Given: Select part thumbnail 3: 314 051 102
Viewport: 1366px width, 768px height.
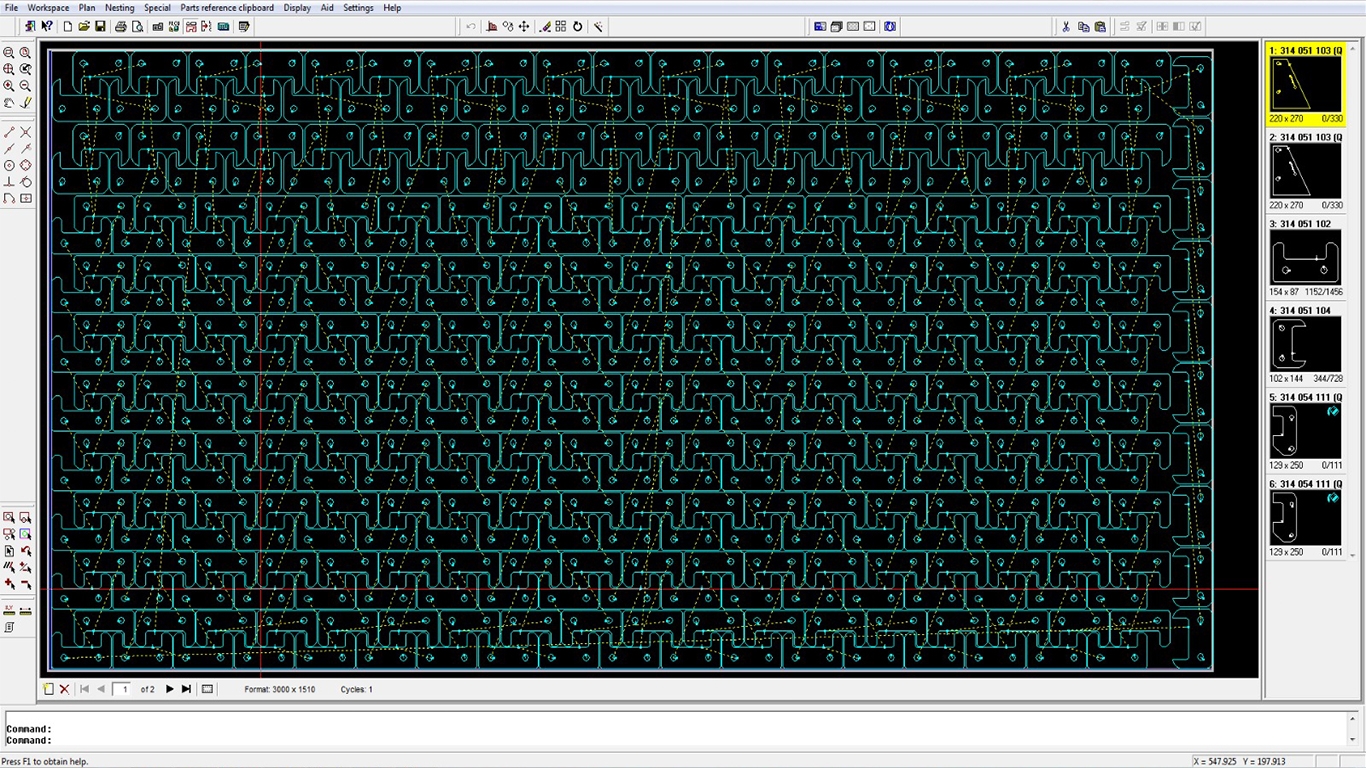Looking at the screenshot, I should coord(1306,258).
